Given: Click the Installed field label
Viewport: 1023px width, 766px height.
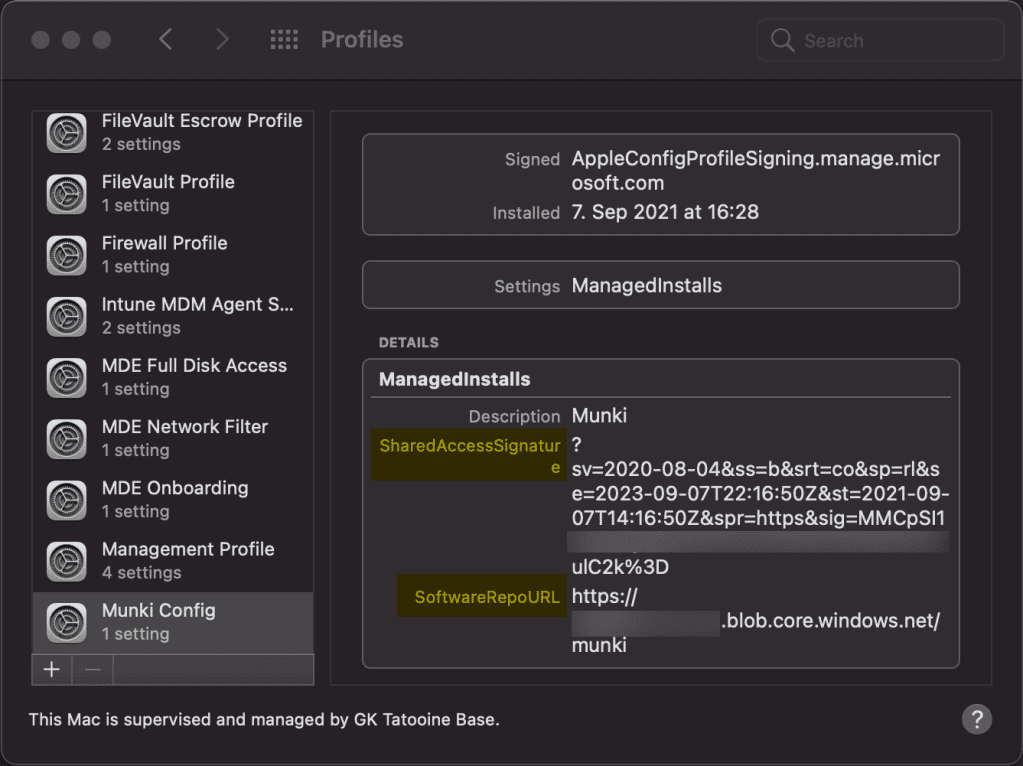Looking at the screenshot, I should [x=526, y=213].
